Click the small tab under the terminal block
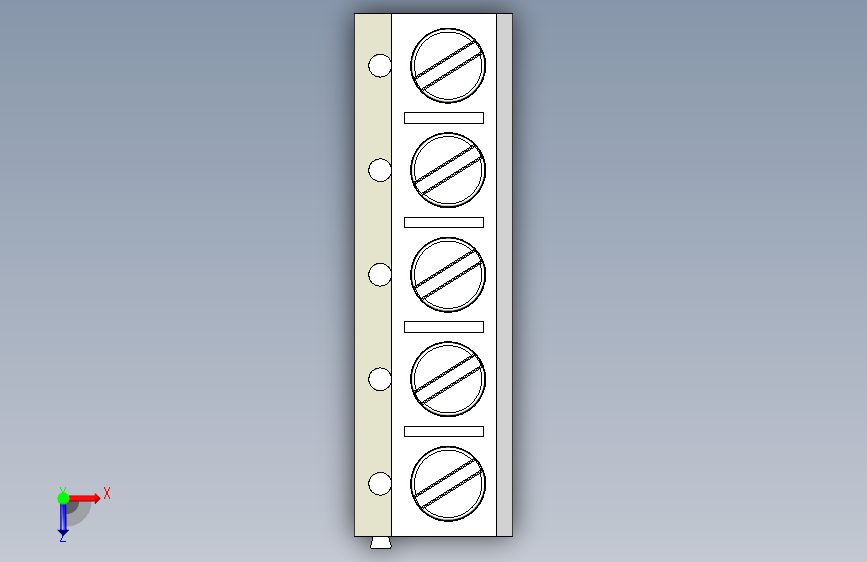The height and width of the screenshot is (562, 867). click(381, 543)
